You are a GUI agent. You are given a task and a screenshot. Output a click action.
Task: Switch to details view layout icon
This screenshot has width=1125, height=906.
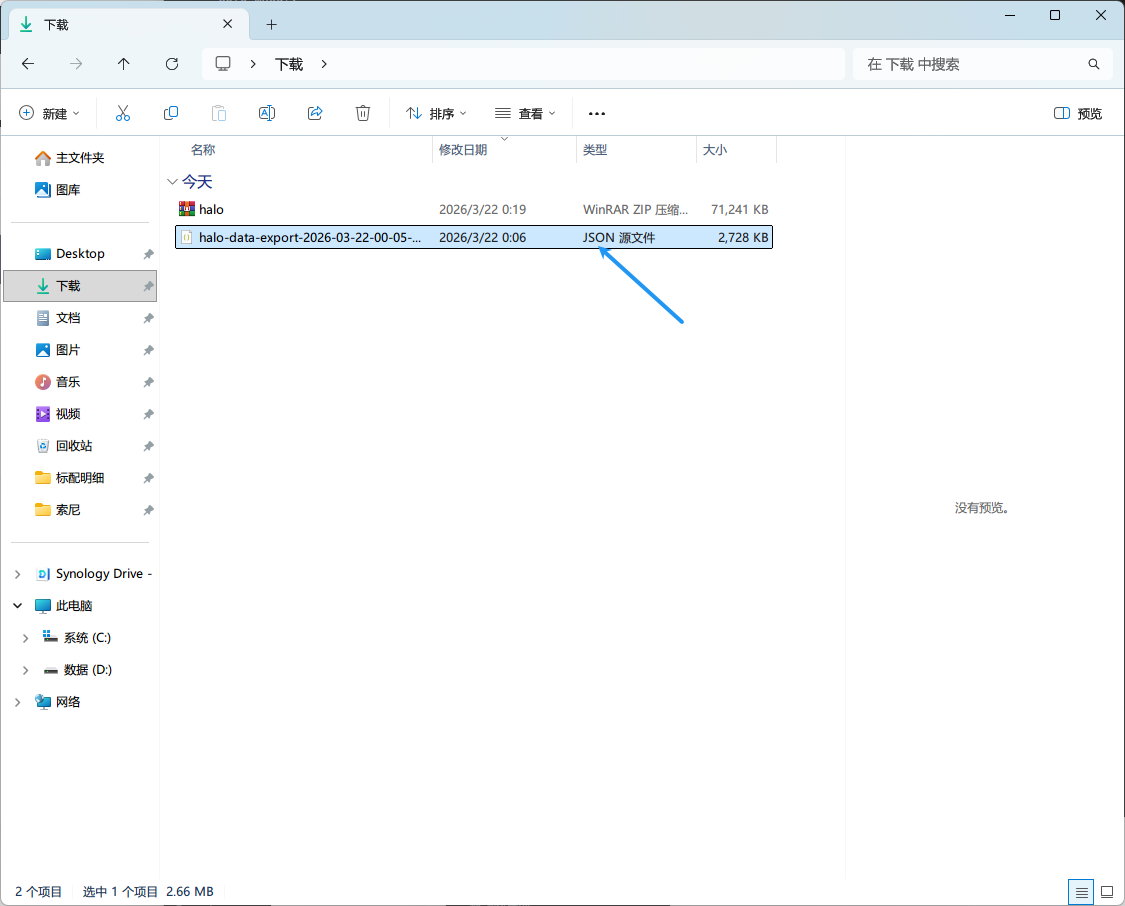[x=1080, y=891]
